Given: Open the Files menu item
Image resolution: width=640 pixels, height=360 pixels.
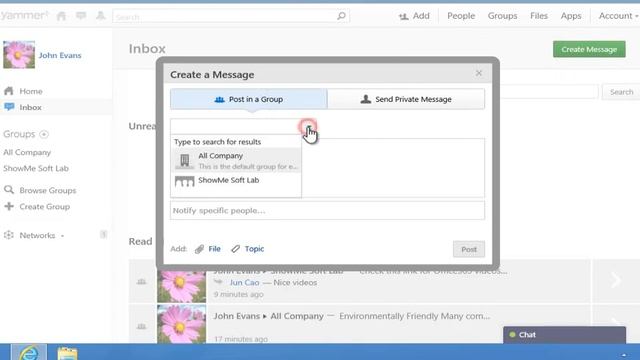Looking at the screenshot, I should [539, 16].
